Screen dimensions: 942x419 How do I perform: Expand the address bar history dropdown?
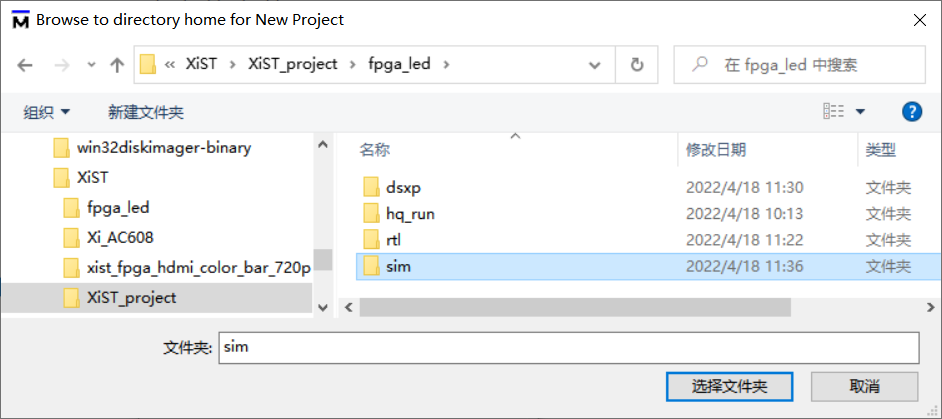tap(595, 65)
